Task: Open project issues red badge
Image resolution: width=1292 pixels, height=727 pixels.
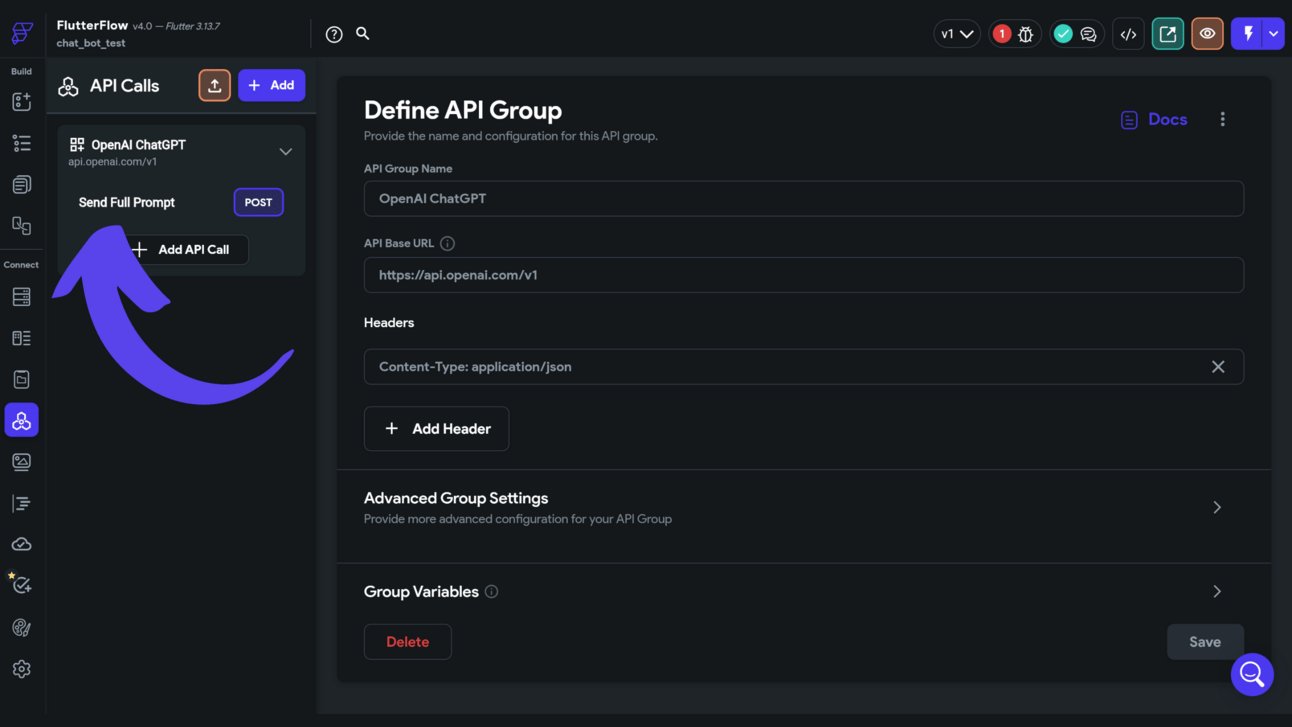Action: pos(1001,34)
